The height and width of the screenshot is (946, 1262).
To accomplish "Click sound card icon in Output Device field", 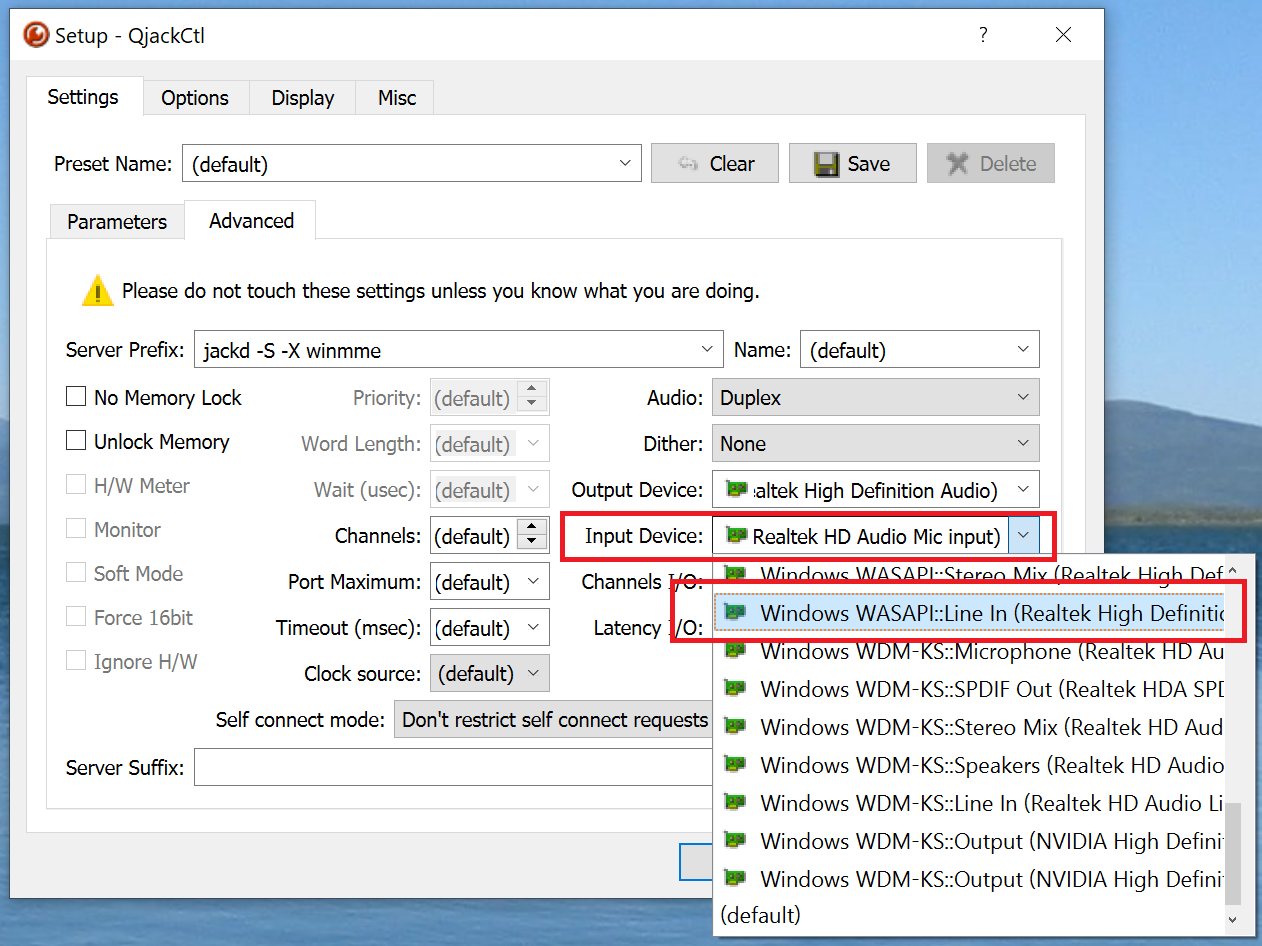I will (x=737, y=490).
